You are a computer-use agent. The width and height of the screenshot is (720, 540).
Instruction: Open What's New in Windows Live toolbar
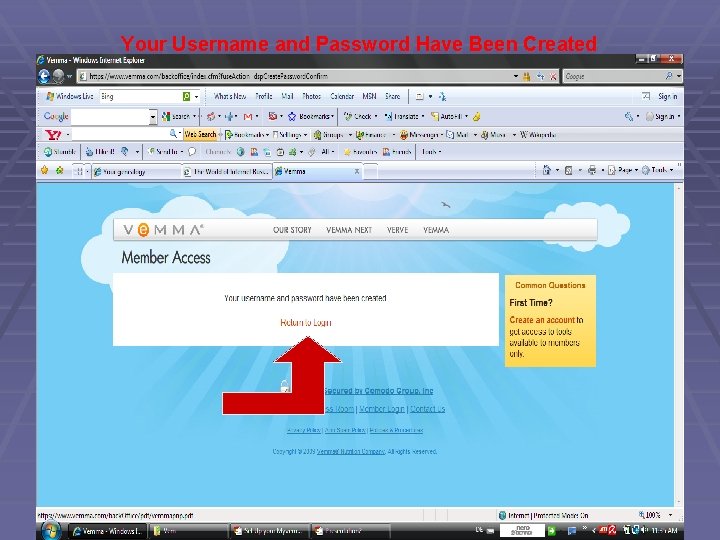[230, 96]
